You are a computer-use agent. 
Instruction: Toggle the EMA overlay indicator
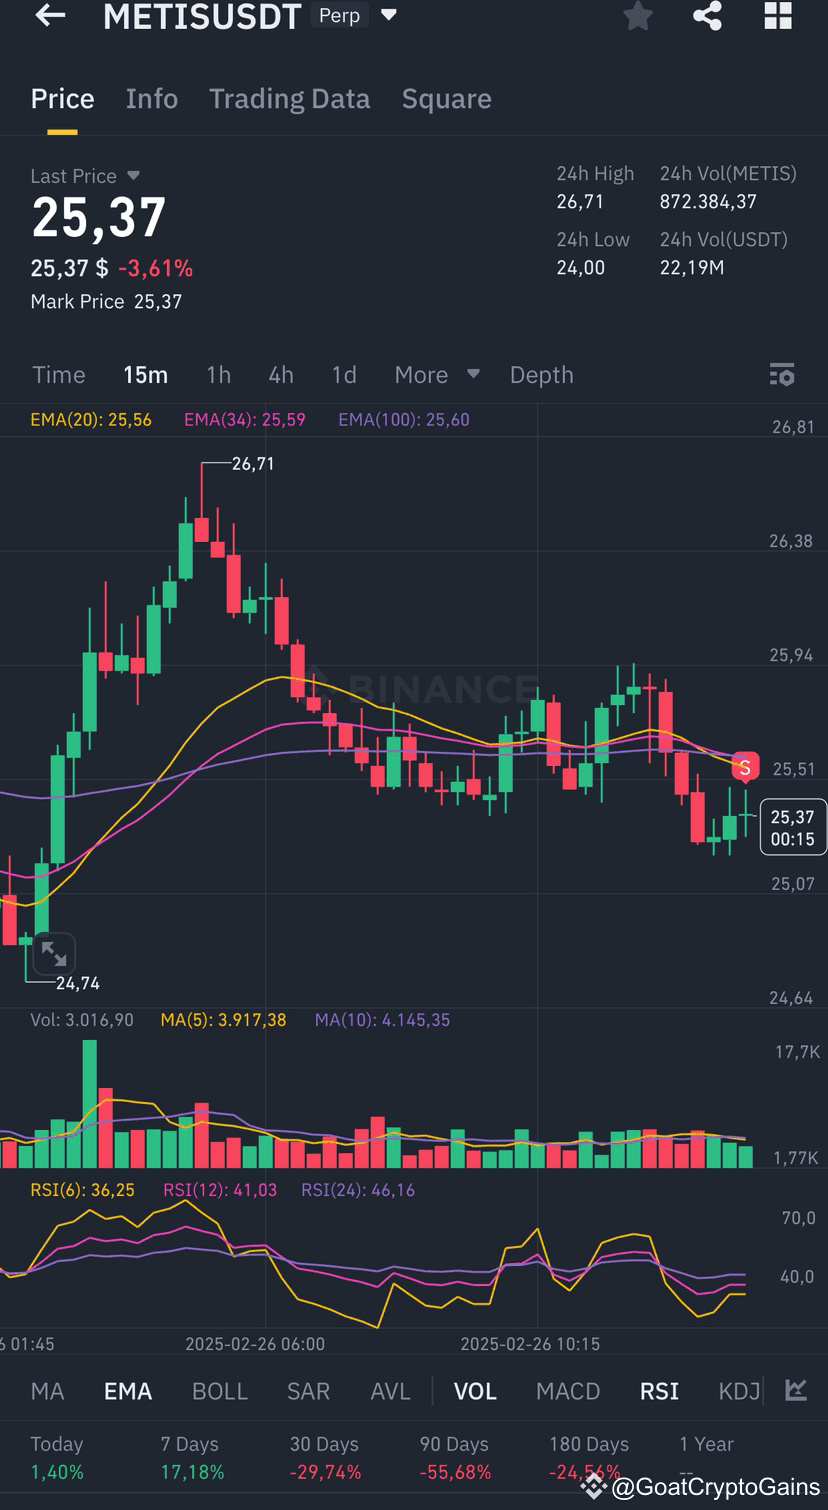(127, 1390)
